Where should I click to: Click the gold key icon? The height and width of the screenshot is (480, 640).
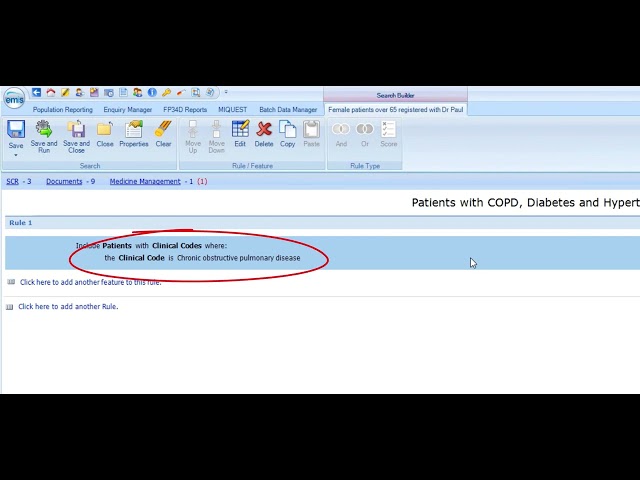click(x=167, y=93)
